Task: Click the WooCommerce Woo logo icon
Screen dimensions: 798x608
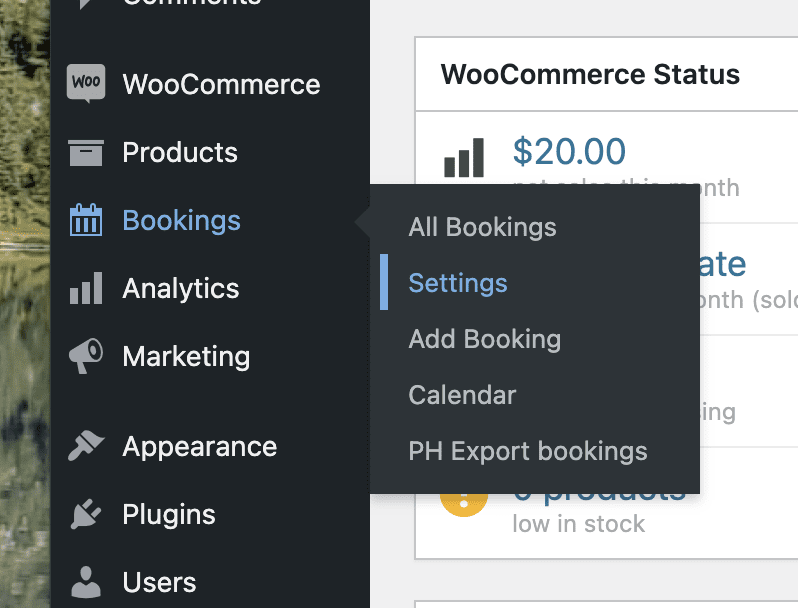Action: (86, 83)
